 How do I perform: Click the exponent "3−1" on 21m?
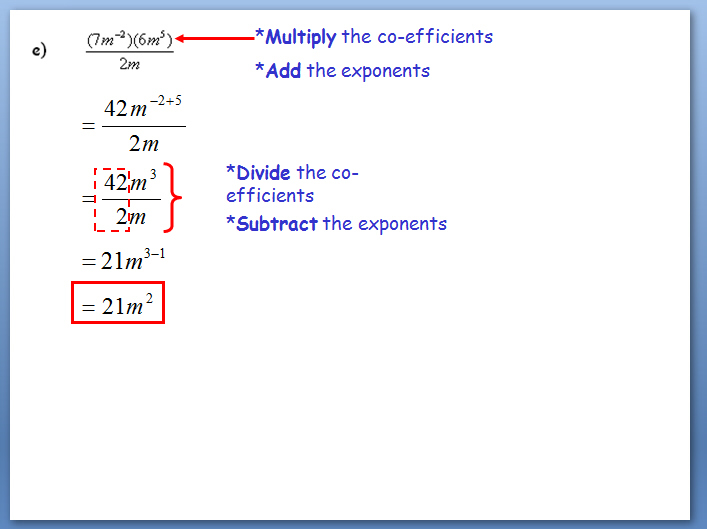[153, 254]
